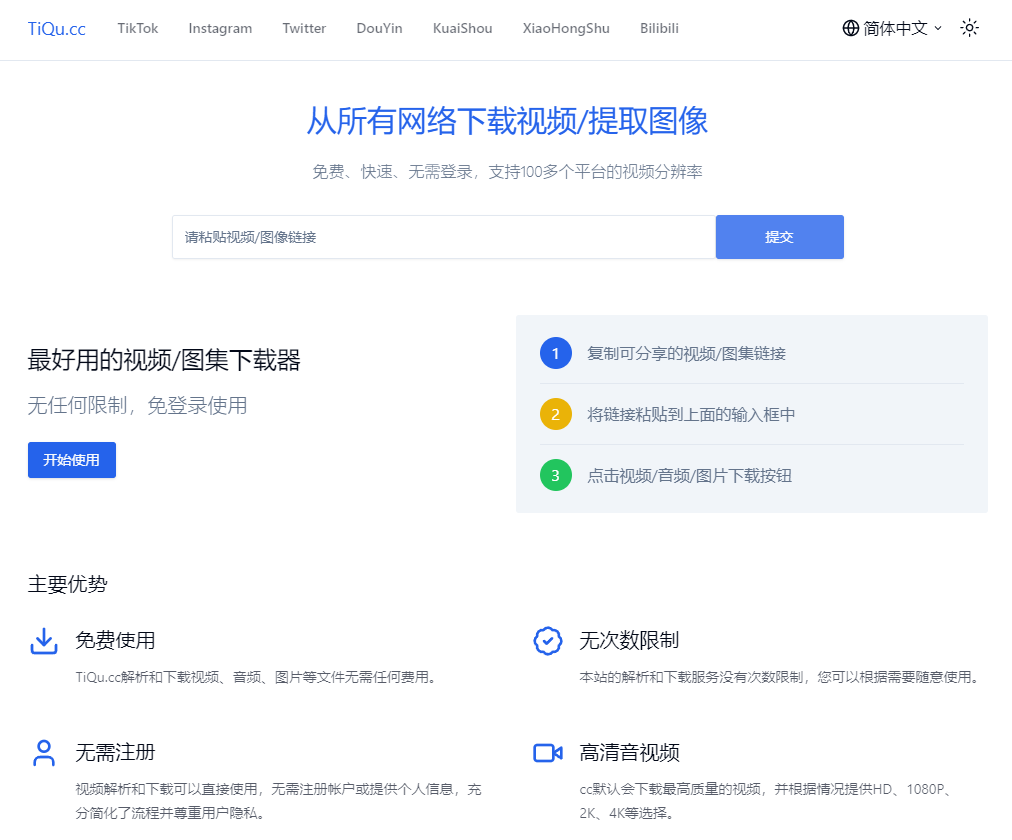Click the person icon beside 无需注册
Viewport: 1012px width, 840px height.
point(43,752)
